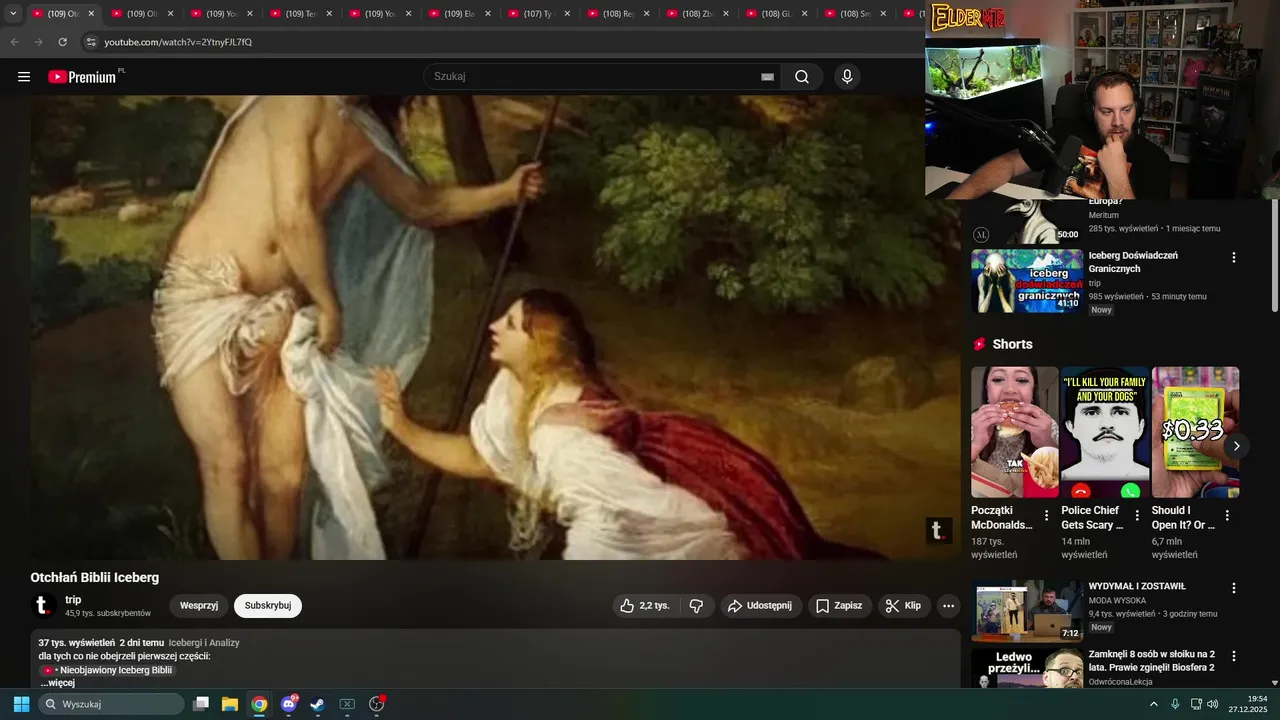This screenshot has width=1280, height=720.
Task: View site information icon in address bar
Action: click(91, 42)
